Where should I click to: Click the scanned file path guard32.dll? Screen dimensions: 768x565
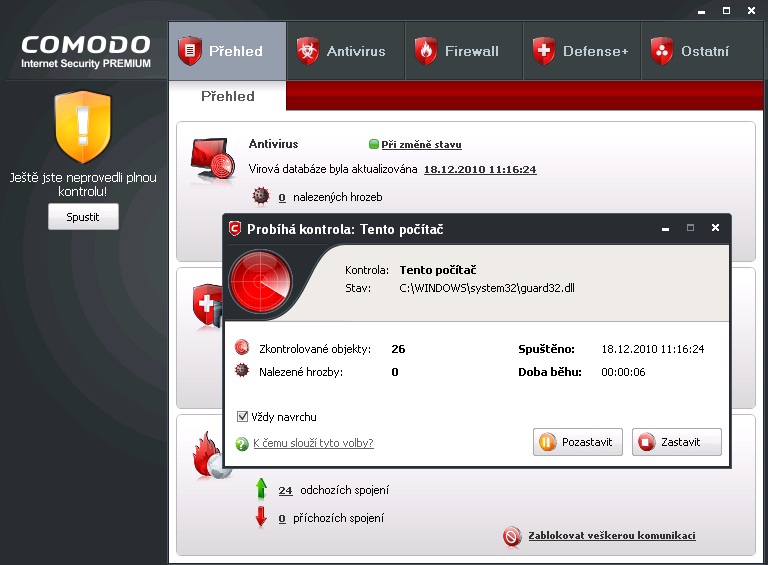click(487, 288)
